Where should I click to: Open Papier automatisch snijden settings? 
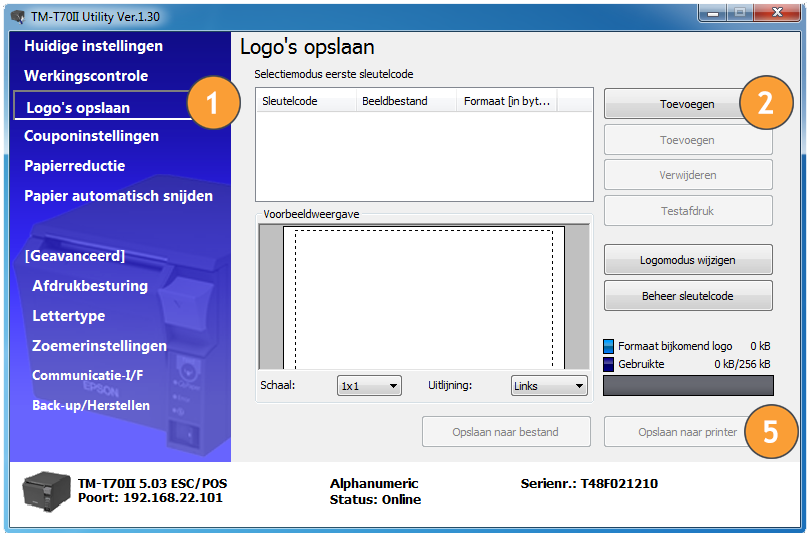point(118,196)
